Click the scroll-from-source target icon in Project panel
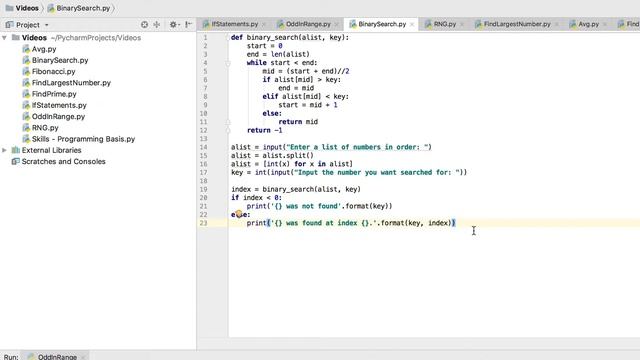The height and width of the screenshot is (360, 640). point(144,25)
